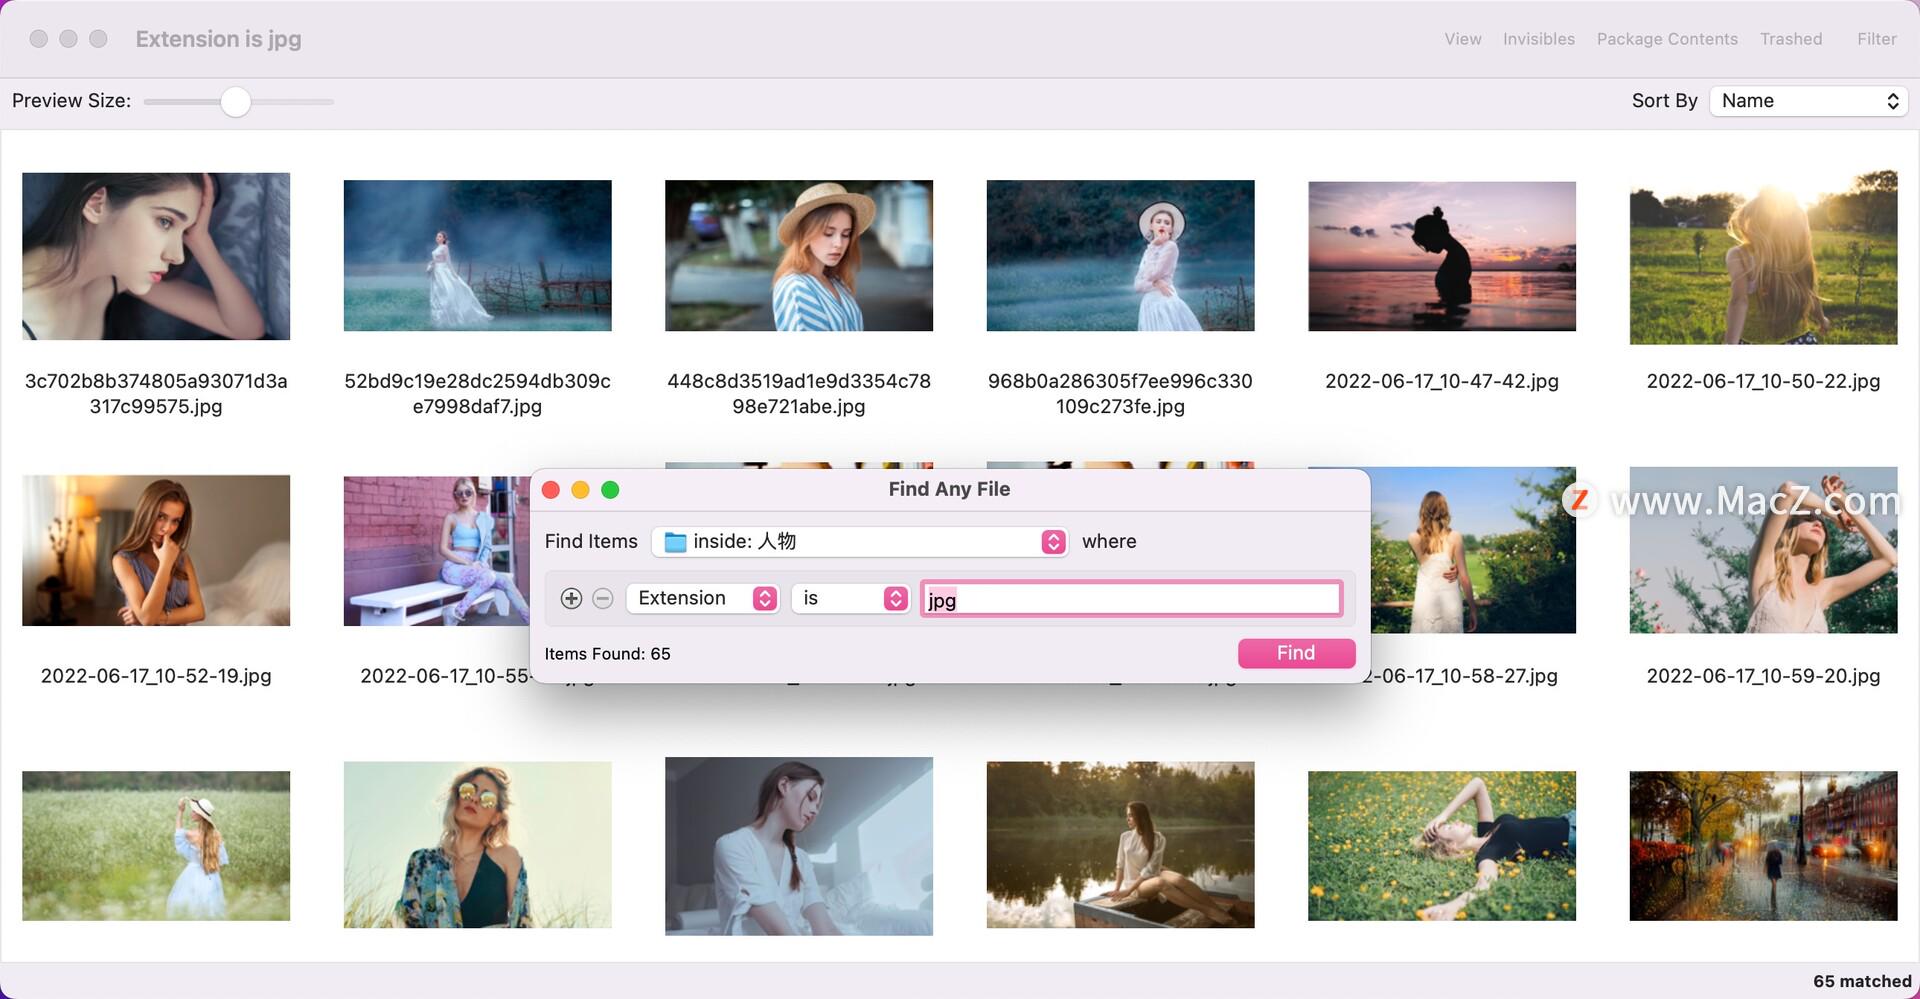1920x999 pixels.
Task: Click filename label 2022-06-17_10-50-22.jpg
Action: point(1763,381)
